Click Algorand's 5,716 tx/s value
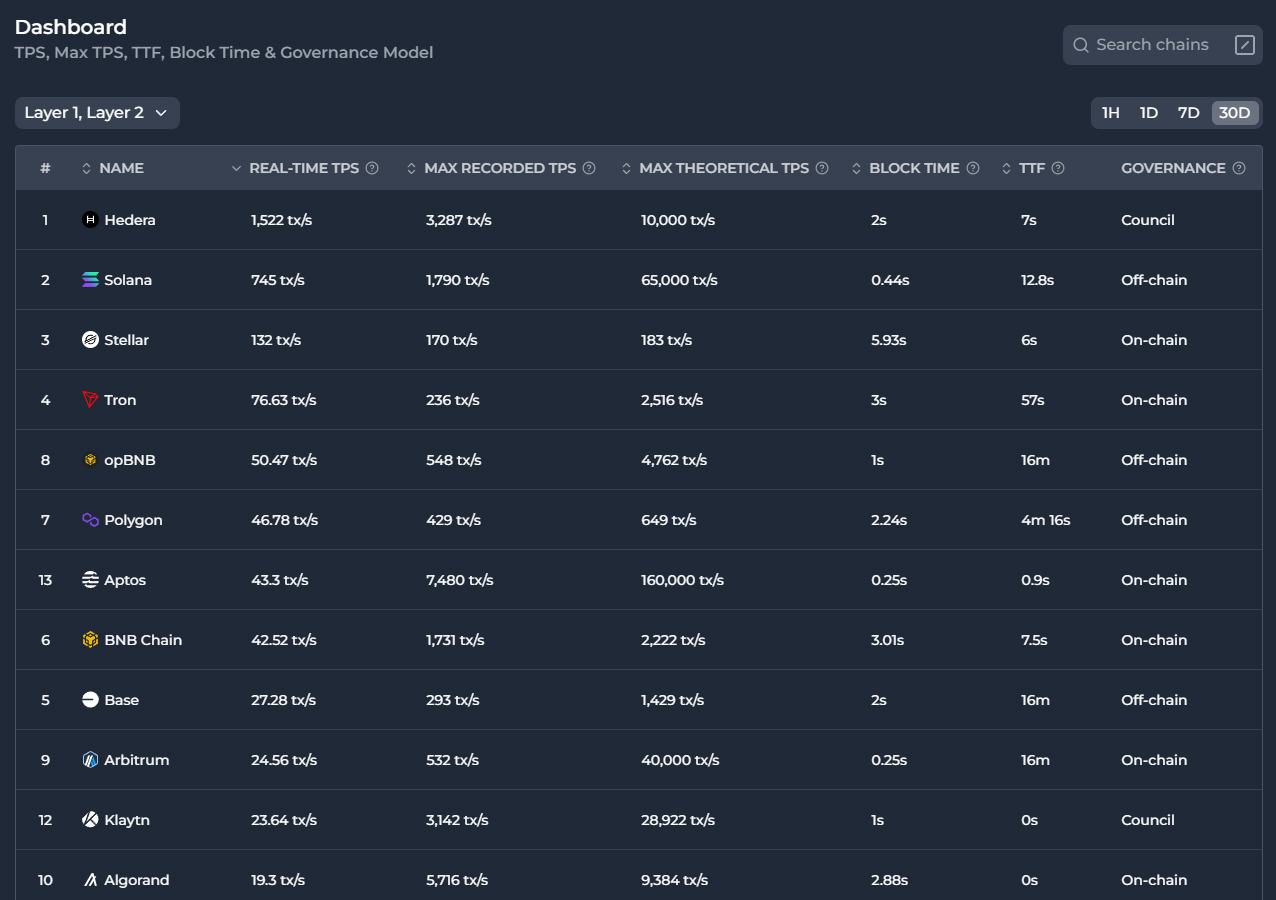The width and height of the screenshot is (1276, 900). tap(457, 880)
